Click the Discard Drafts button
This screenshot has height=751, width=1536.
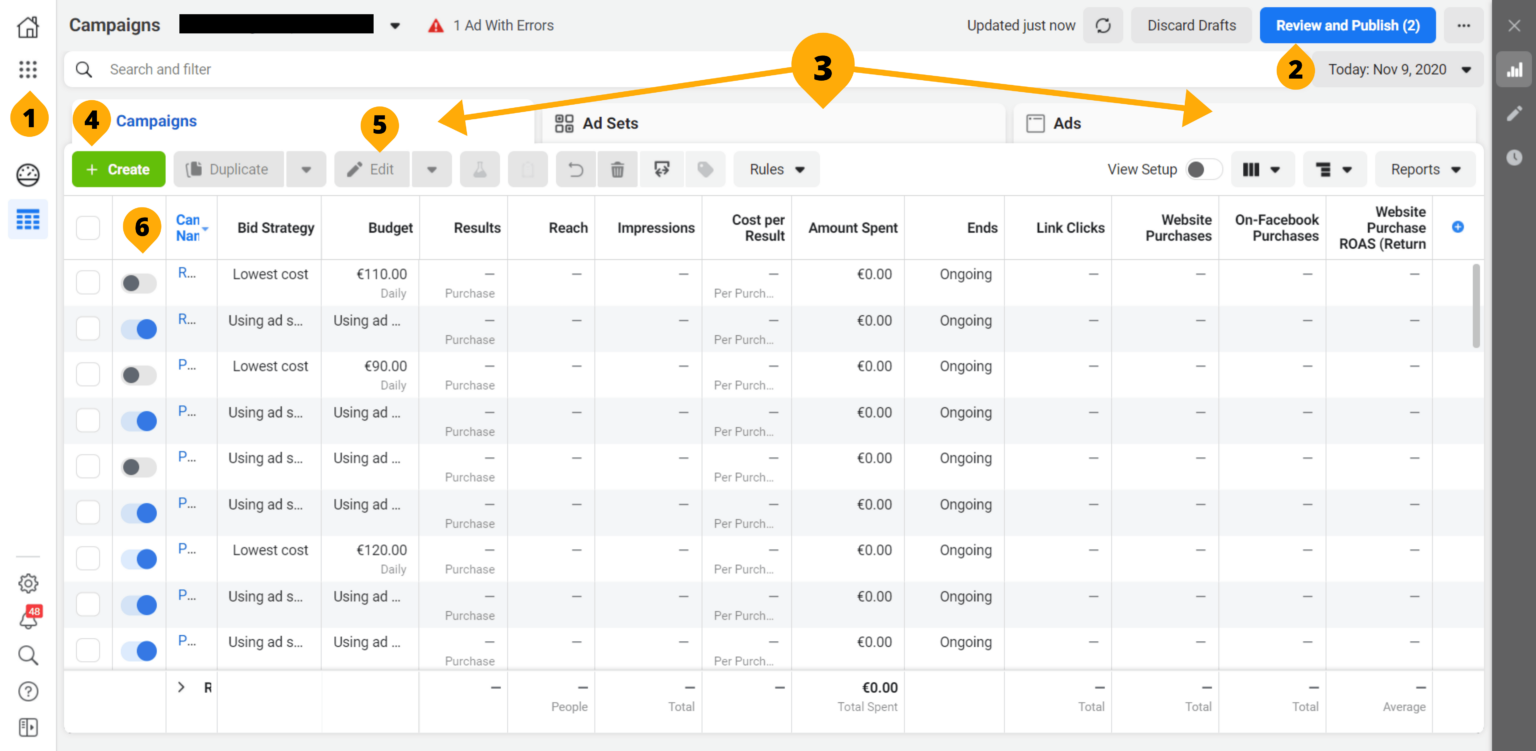tap(1191, 25)
